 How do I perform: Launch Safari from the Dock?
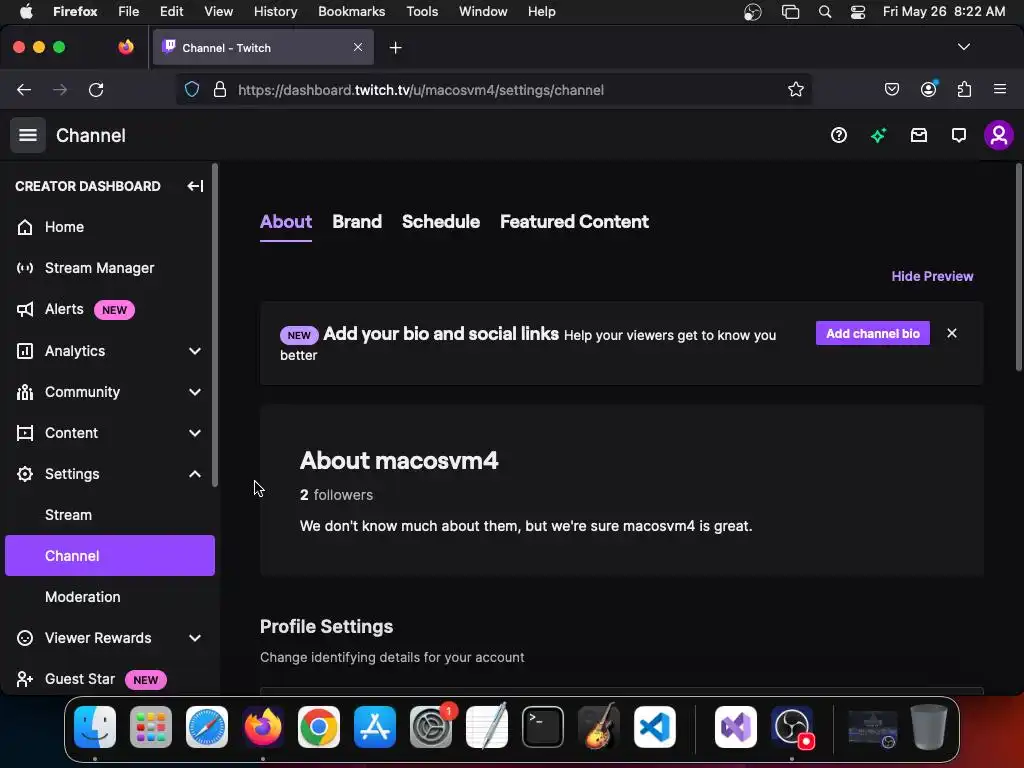[x=207, y=727]
